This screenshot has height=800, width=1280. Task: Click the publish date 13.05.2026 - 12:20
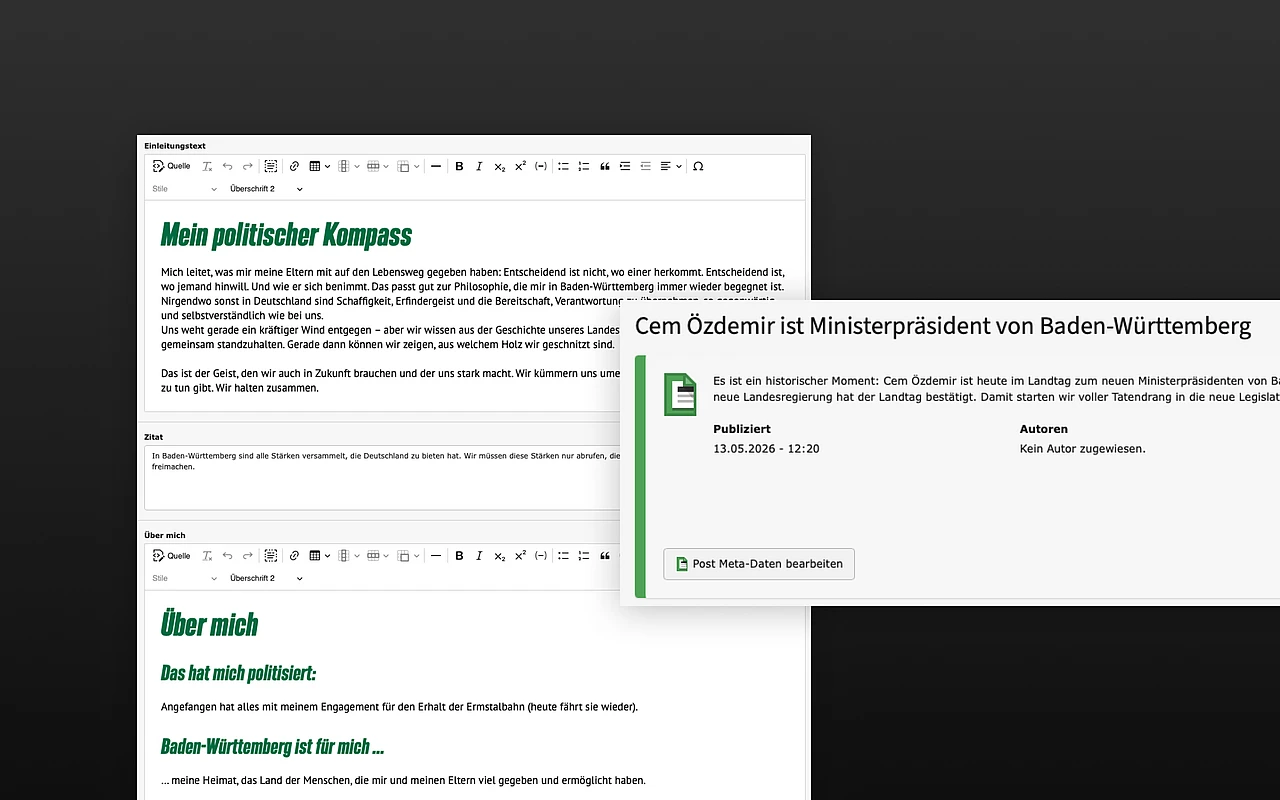point(766,449)
